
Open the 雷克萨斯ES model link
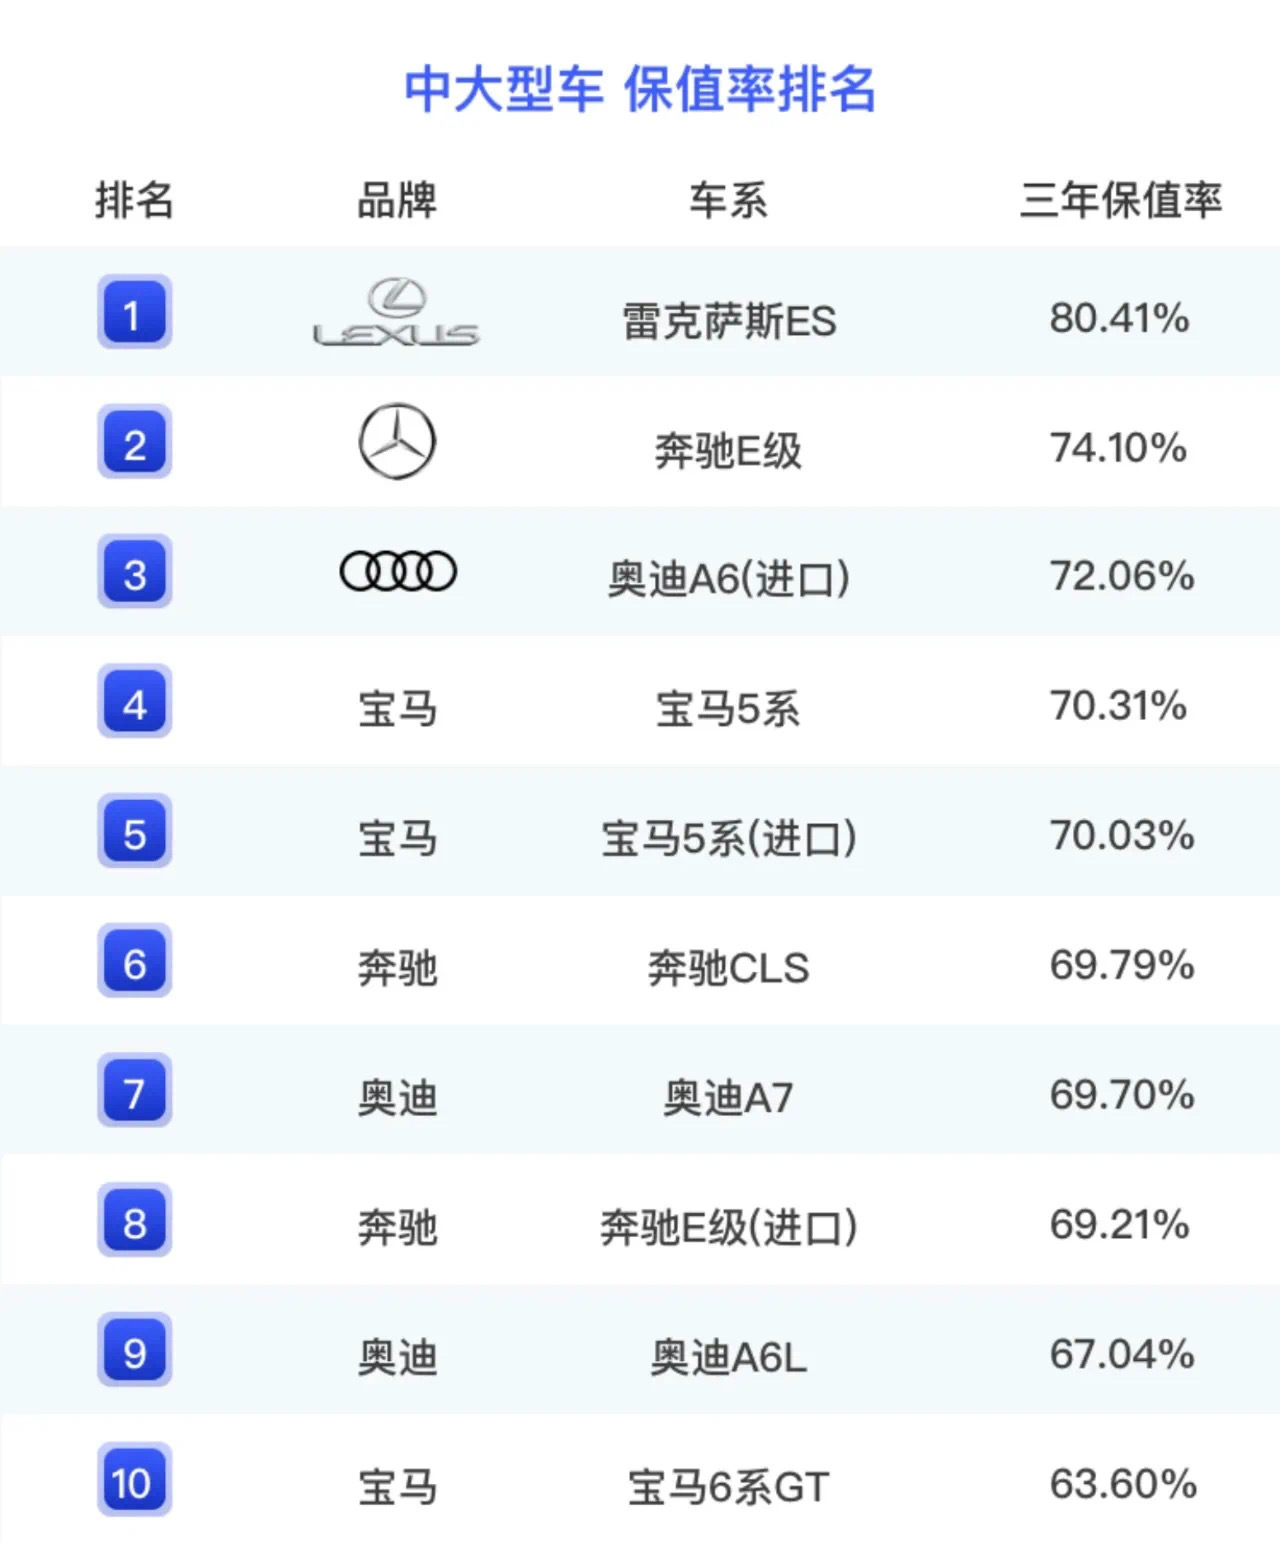point(729,321)
